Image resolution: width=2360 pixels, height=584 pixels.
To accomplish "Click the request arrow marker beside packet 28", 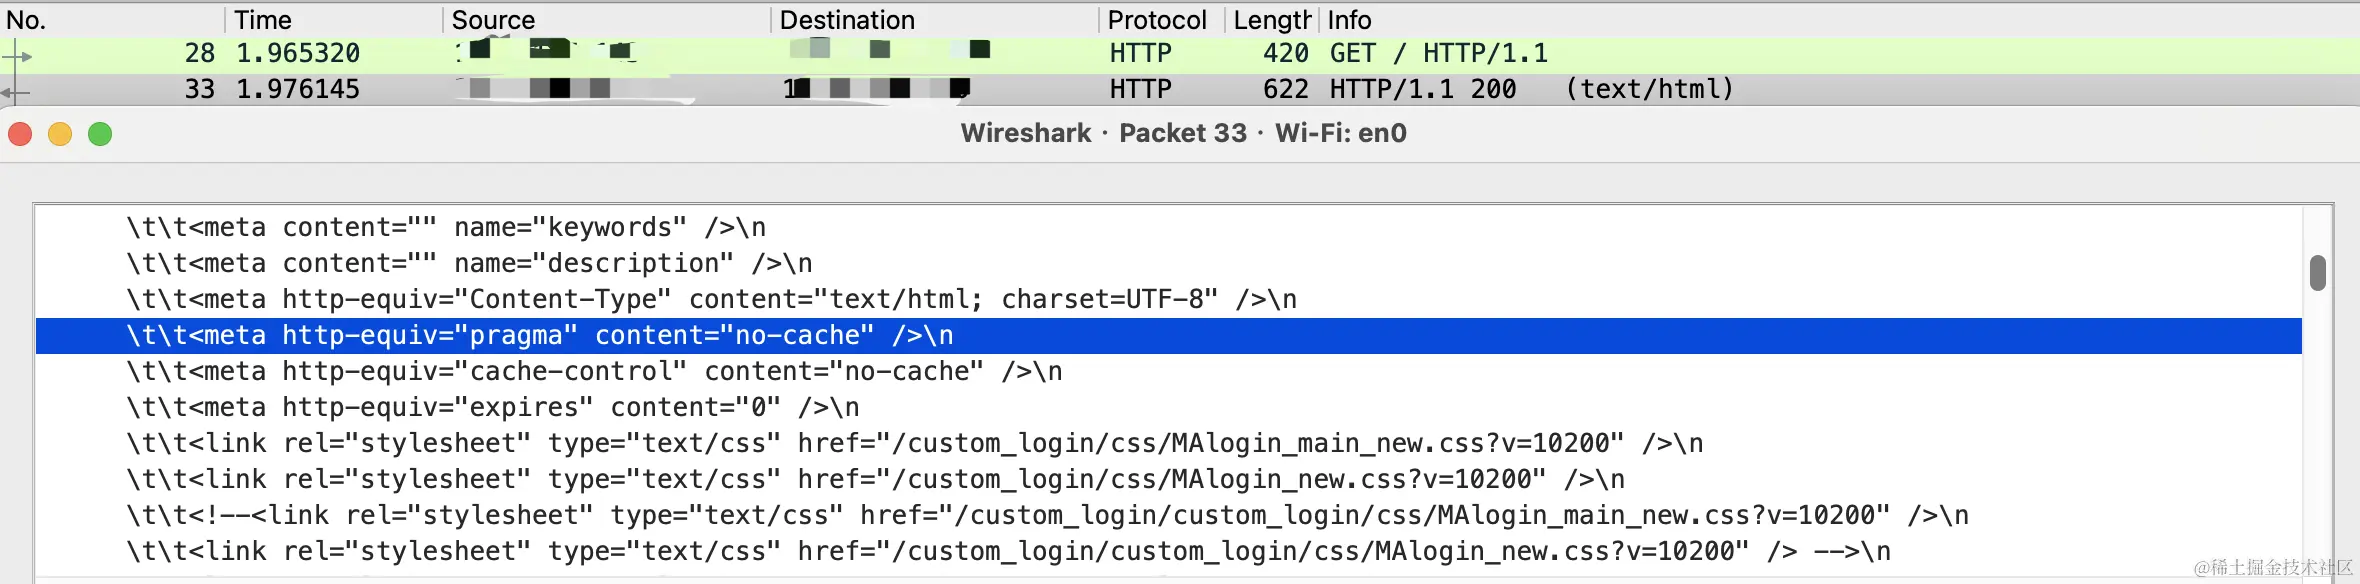I will click(18, 56).
